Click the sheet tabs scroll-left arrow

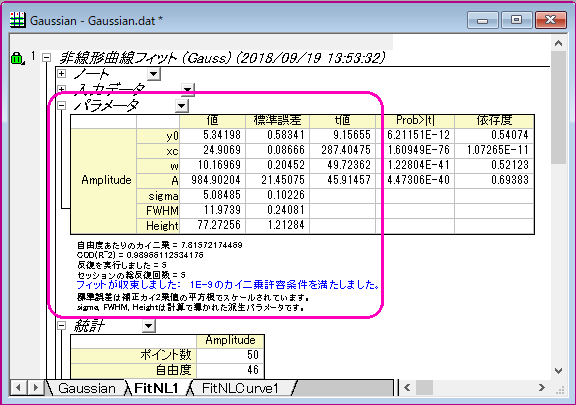point(18,387)
